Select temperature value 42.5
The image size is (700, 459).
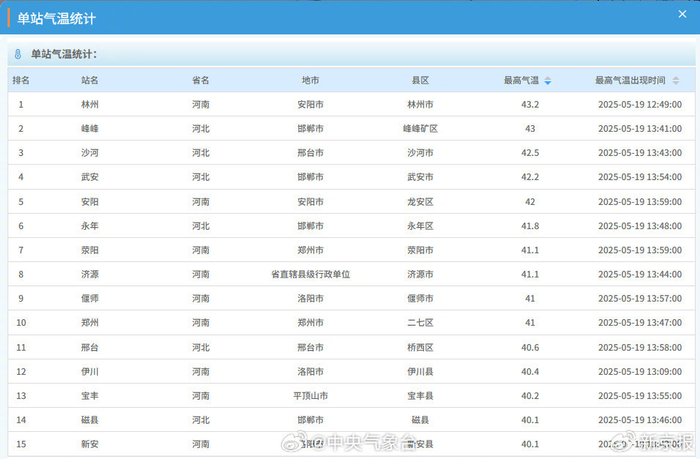[x=530, y=153]
